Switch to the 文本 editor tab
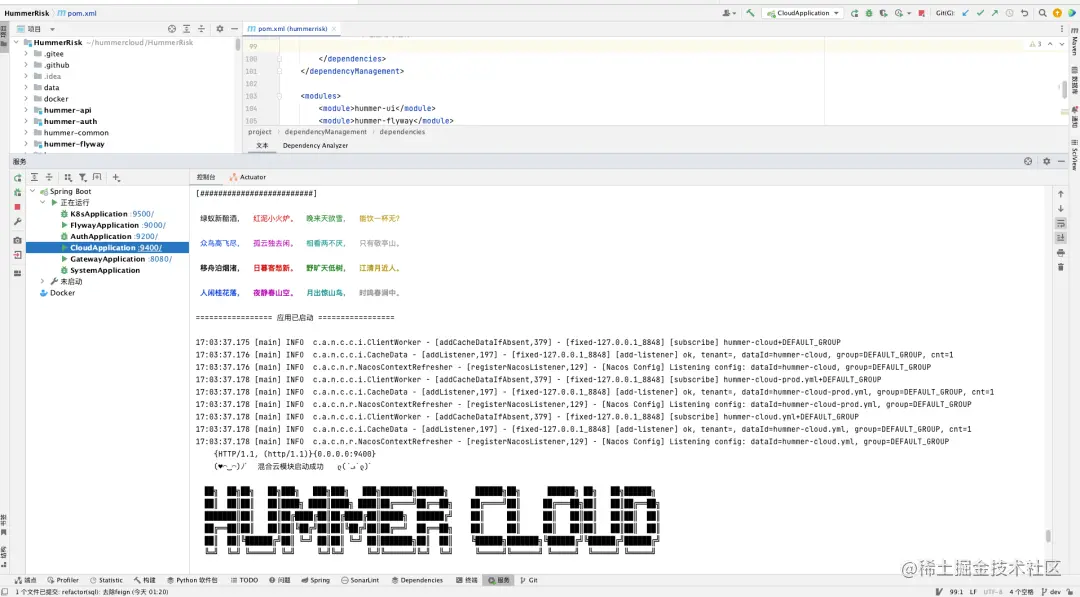This screenshot has height=597, width=1080. click(262, 145)
